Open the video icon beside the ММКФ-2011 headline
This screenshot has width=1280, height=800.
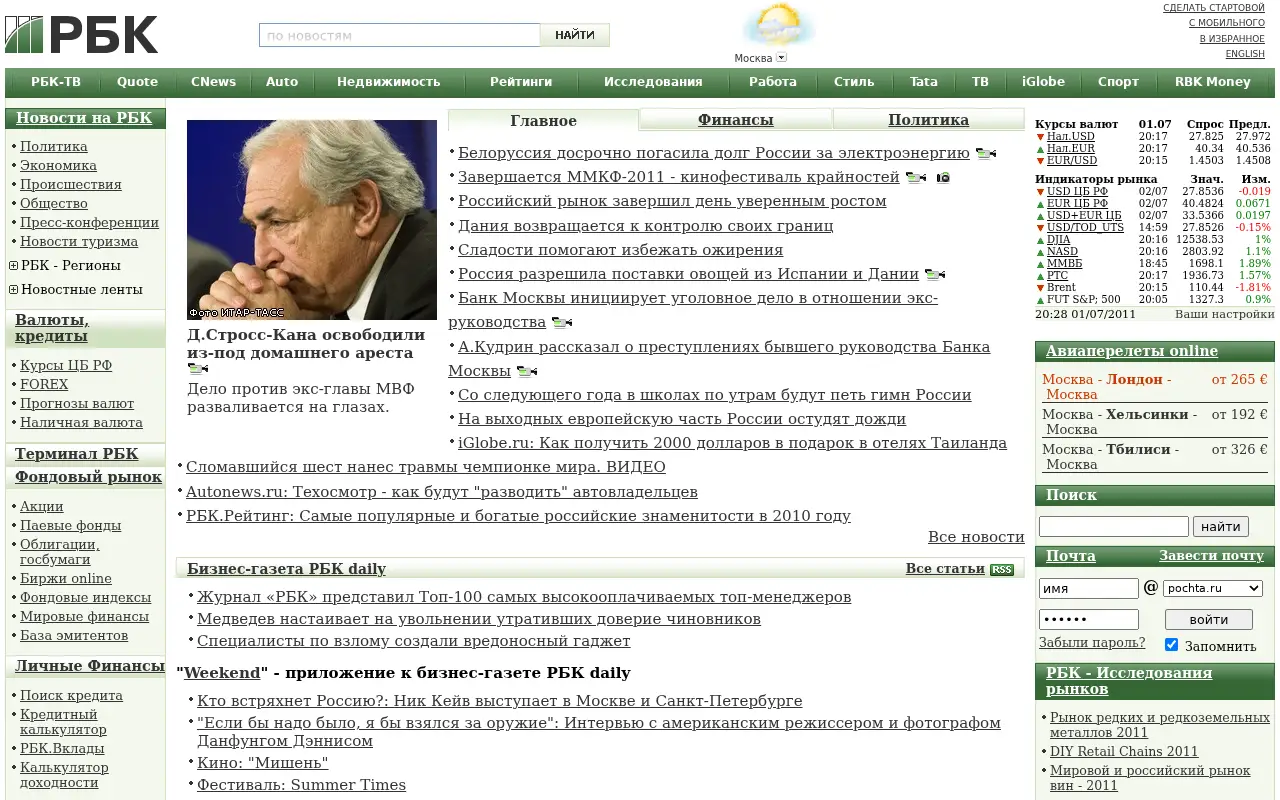point(915,178)
